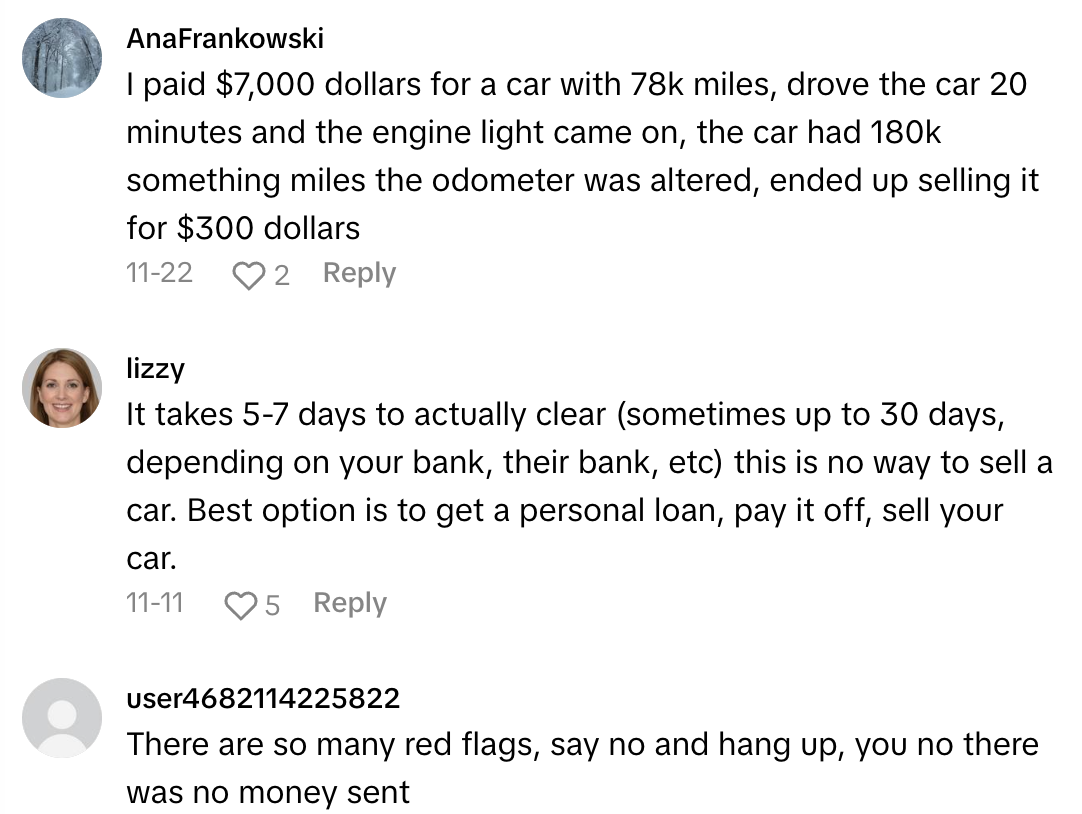
Task: Reply to AnaFrankowski's comment
Action: click(x=359, y=273)
